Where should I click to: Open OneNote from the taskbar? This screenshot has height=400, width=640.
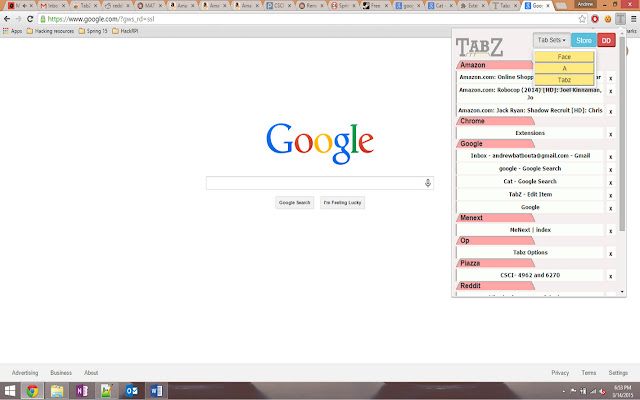tap(82, 391)
